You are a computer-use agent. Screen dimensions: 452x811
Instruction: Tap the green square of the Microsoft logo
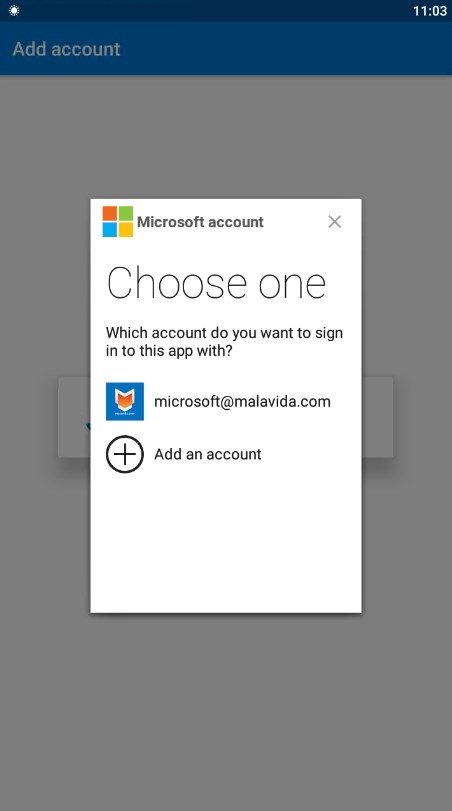click(126, 214)
